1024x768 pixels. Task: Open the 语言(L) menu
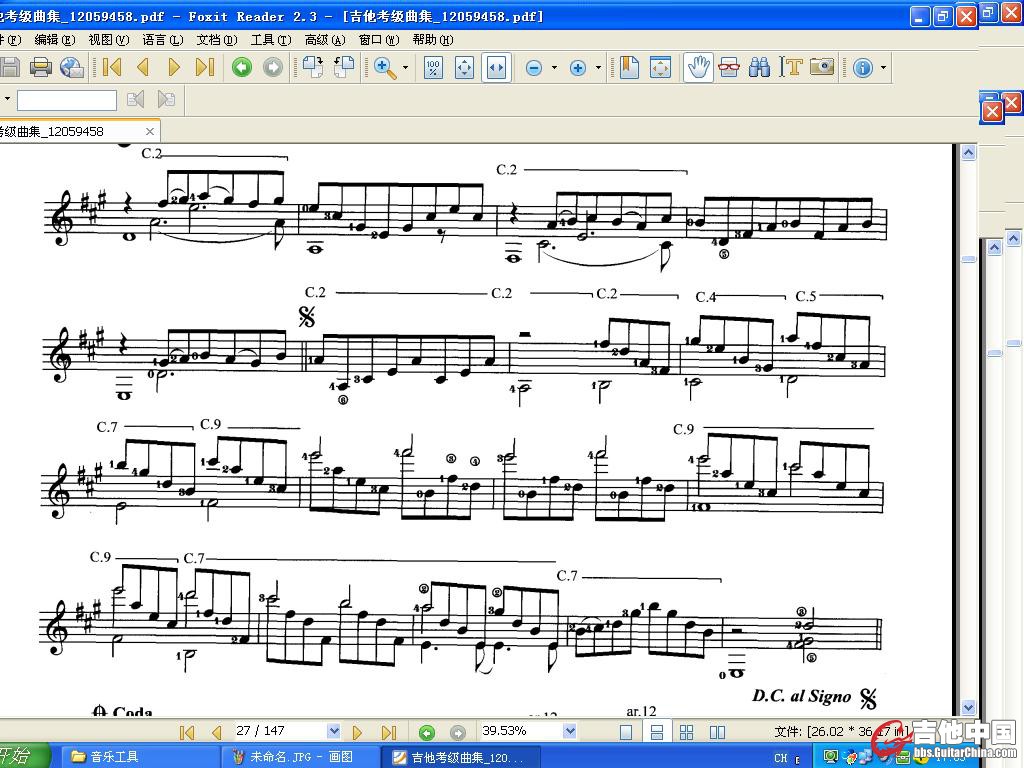click(163, 40)
